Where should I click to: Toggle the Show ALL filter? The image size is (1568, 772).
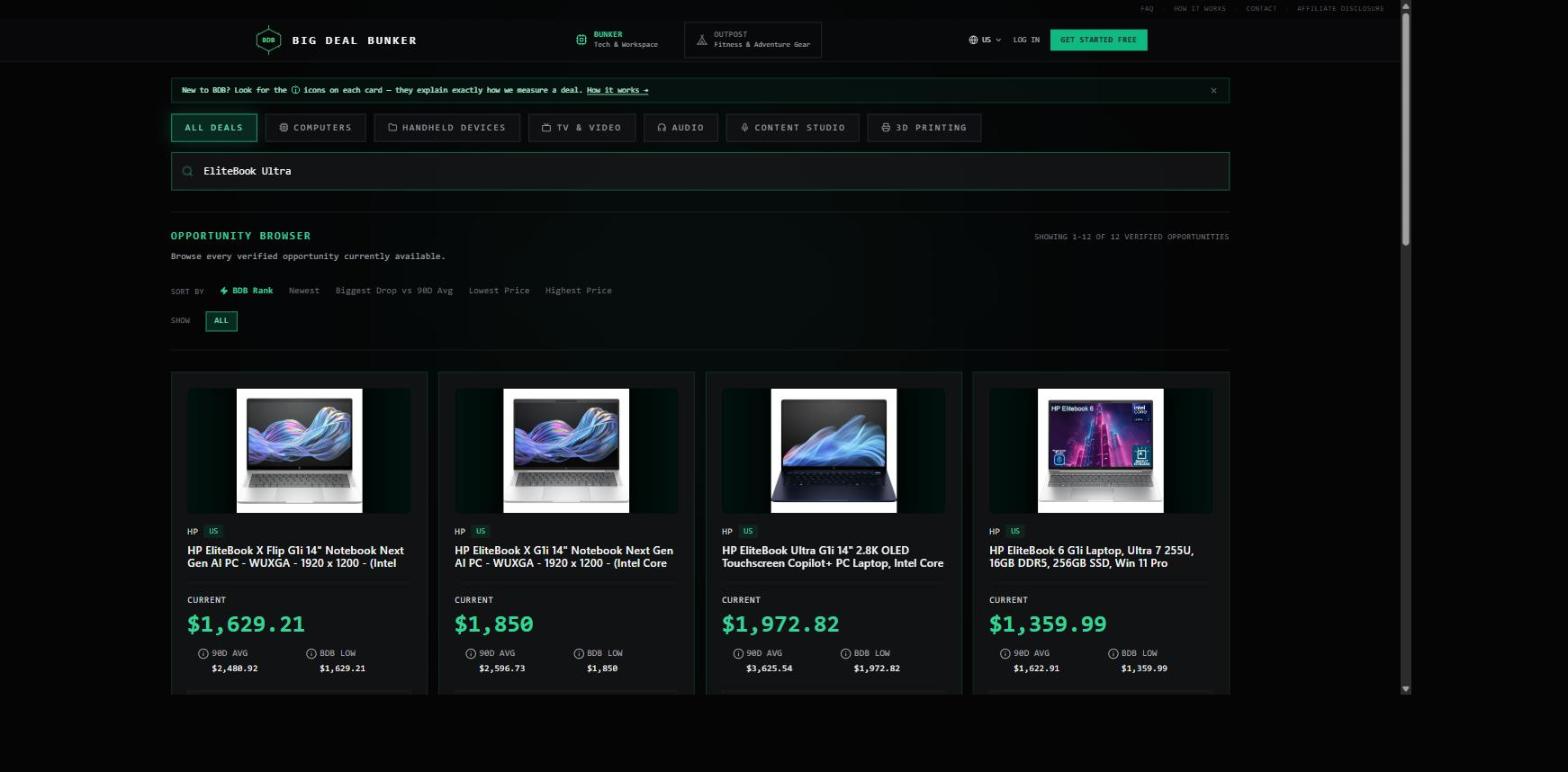(x=221, y=321)
